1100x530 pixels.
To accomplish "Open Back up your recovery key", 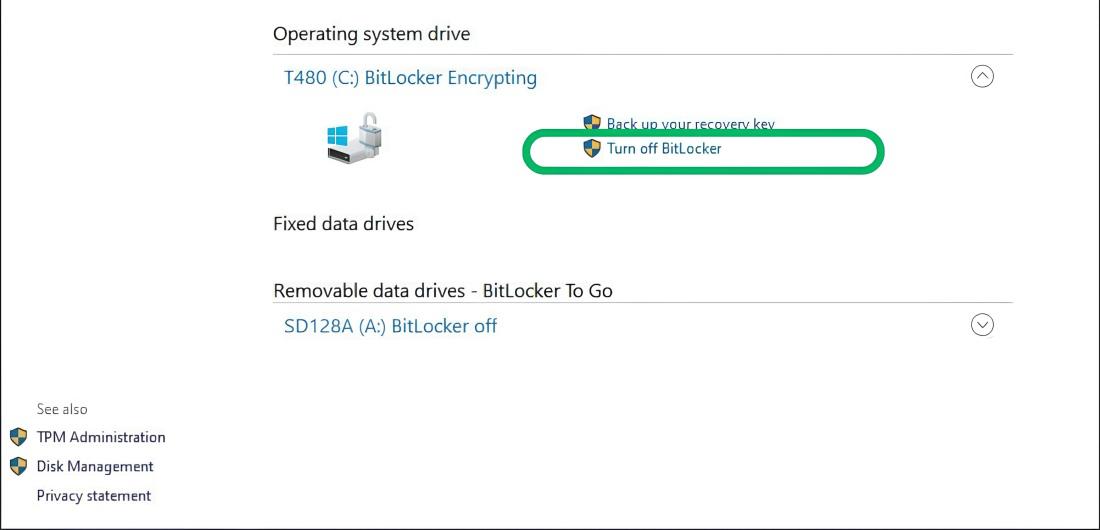I will tap(690, 124).
